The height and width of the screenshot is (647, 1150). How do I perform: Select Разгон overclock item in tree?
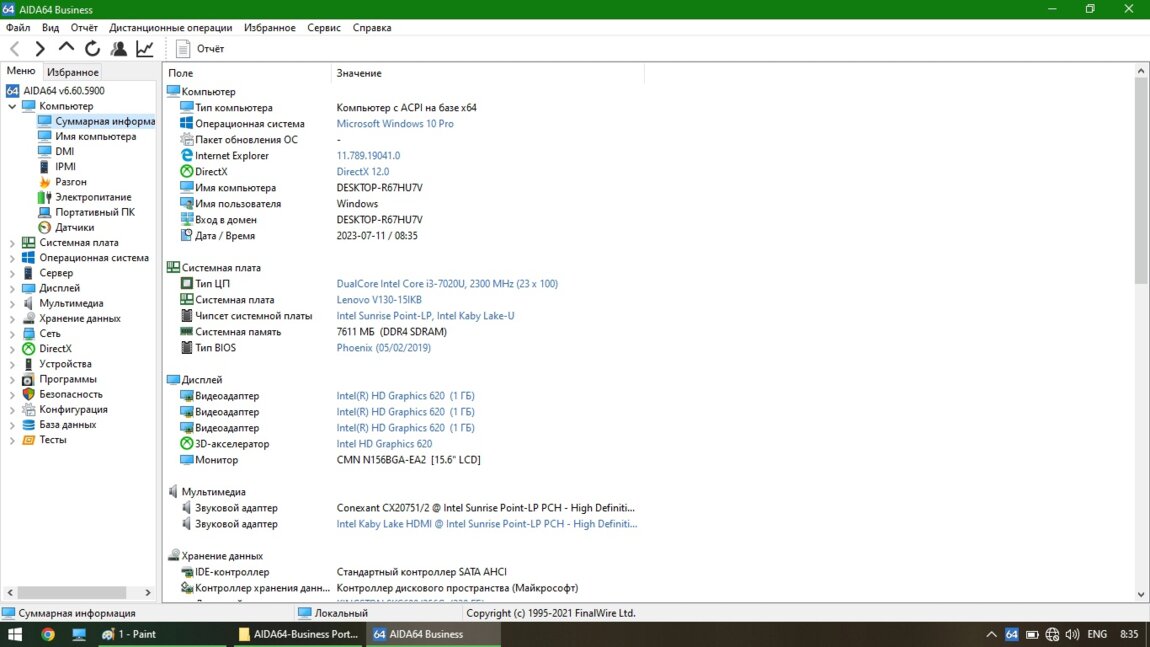point(70,182)
